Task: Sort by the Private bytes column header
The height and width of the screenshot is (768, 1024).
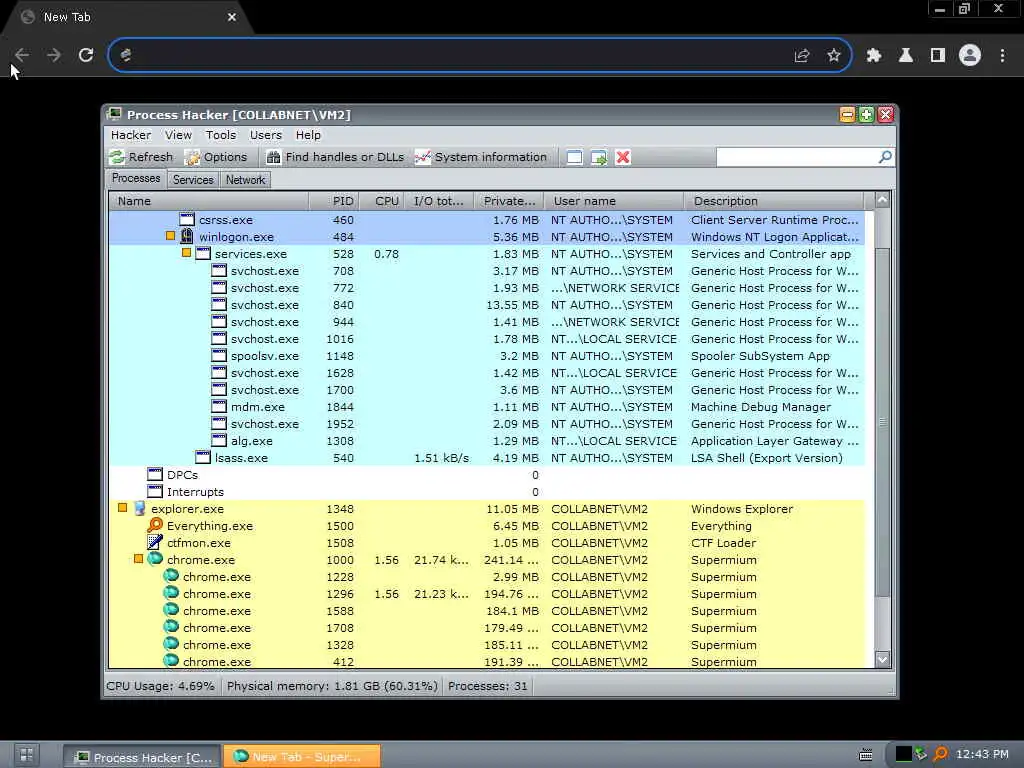Action: pos(509,201)
